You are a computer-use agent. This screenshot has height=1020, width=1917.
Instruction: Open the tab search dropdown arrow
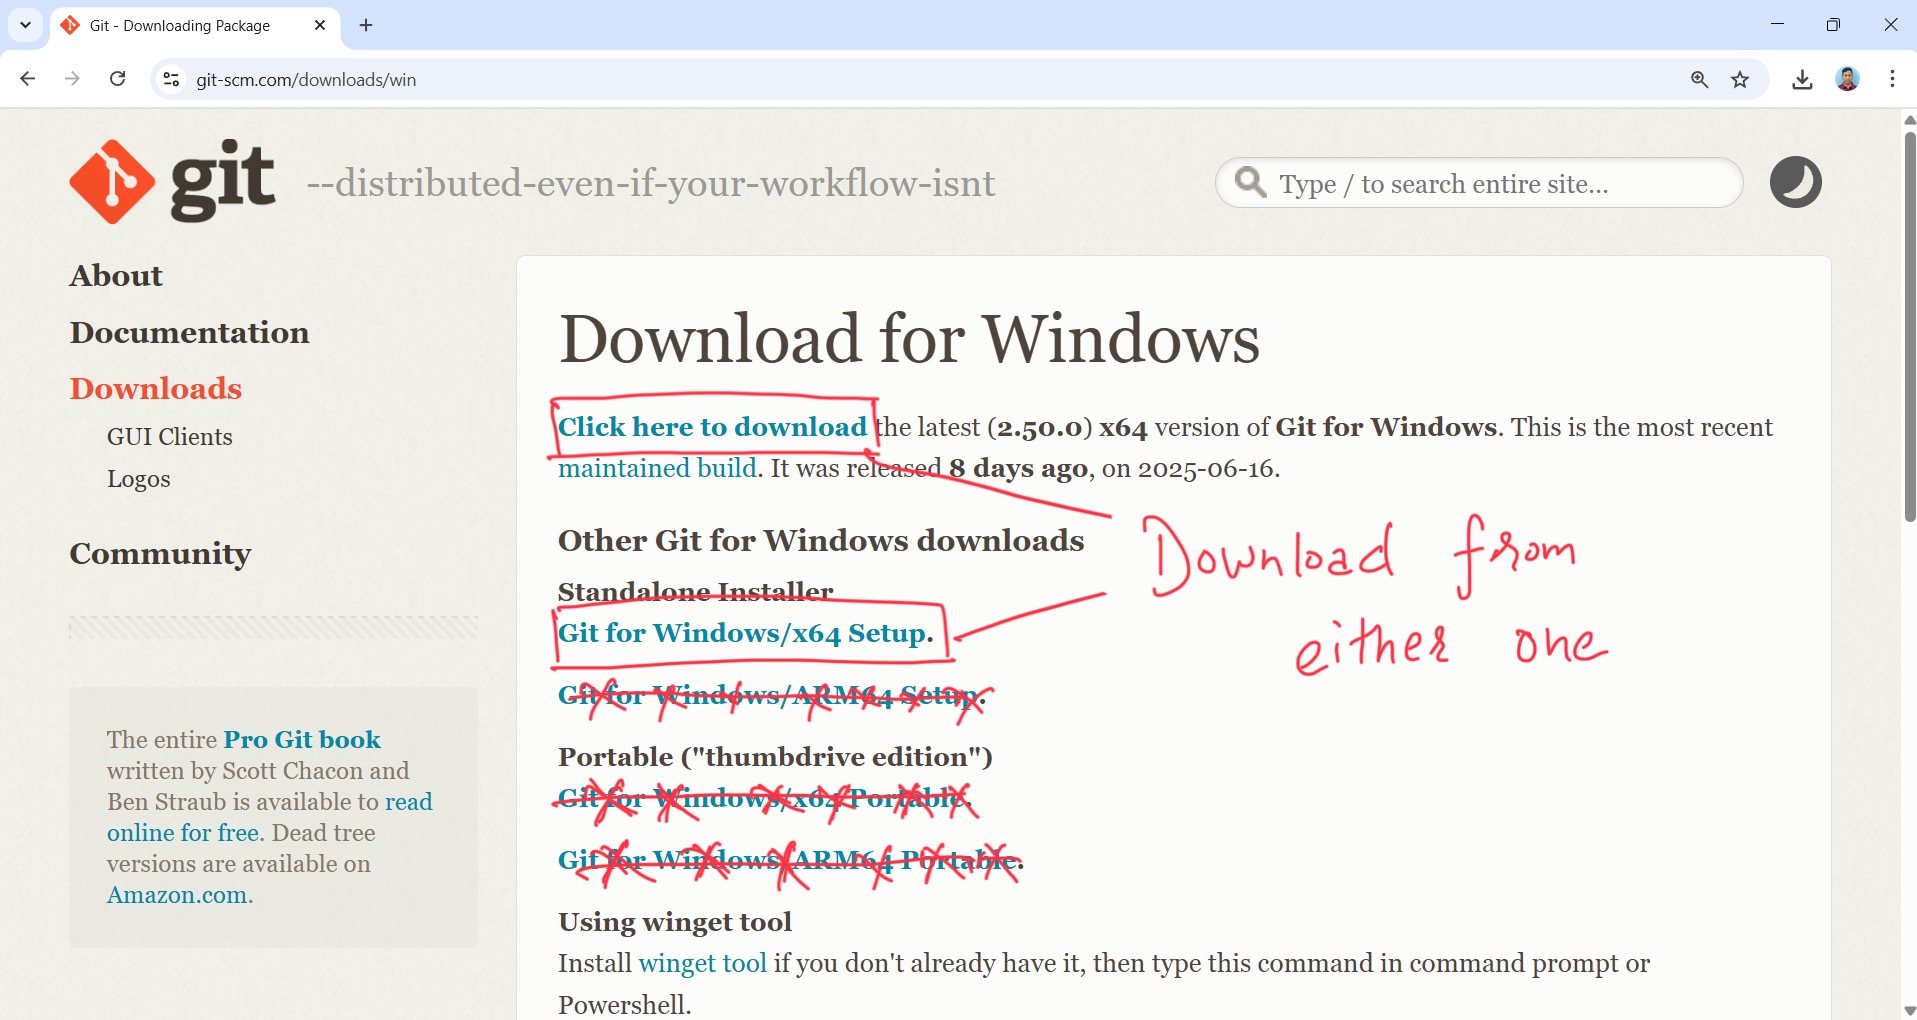[26, 25]
